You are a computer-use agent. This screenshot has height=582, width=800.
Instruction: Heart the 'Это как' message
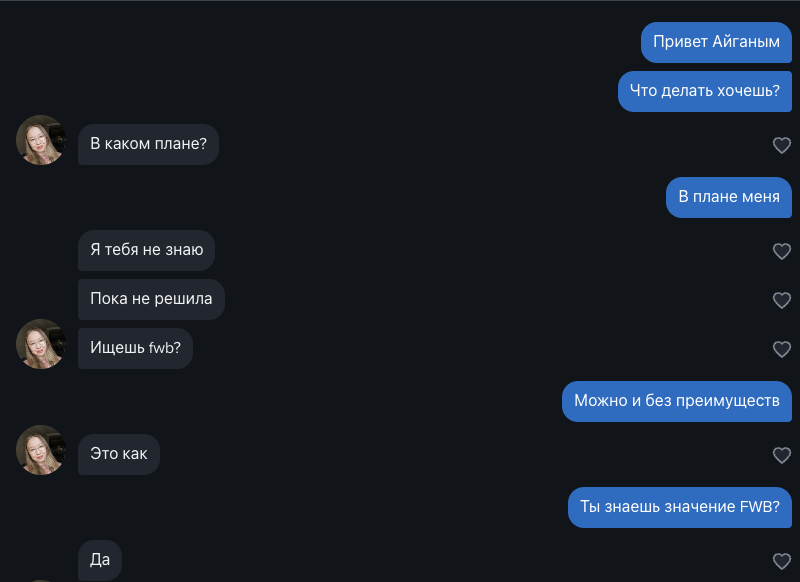coord(782,455)
